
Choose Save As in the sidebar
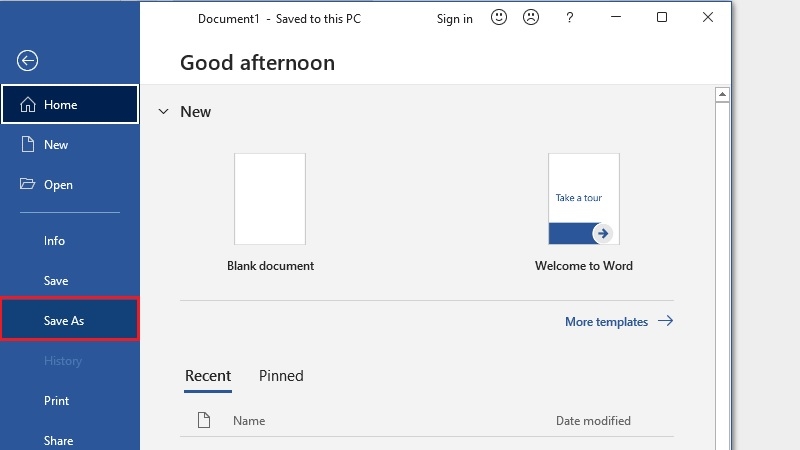pyautogui.click(x=70, y=320)
